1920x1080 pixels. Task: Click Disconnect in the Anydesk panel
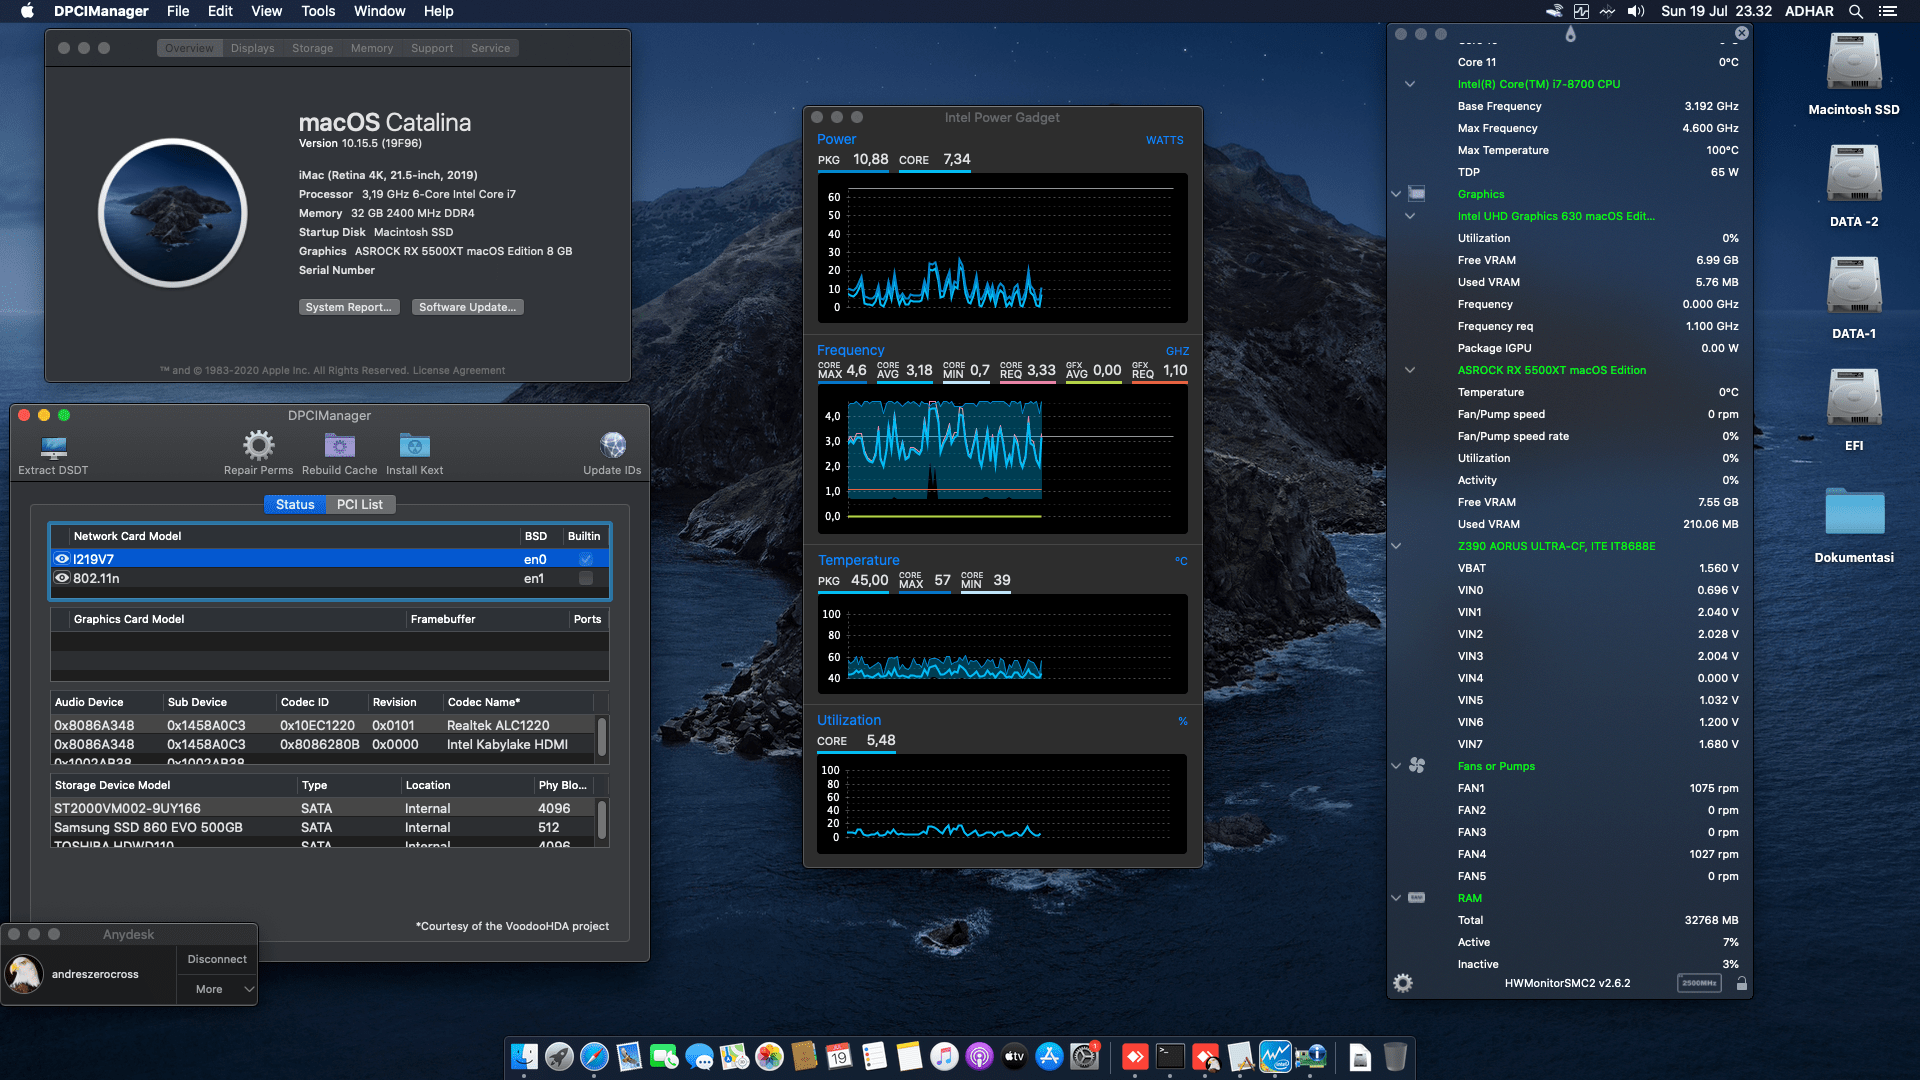click(x=216, y=958)
